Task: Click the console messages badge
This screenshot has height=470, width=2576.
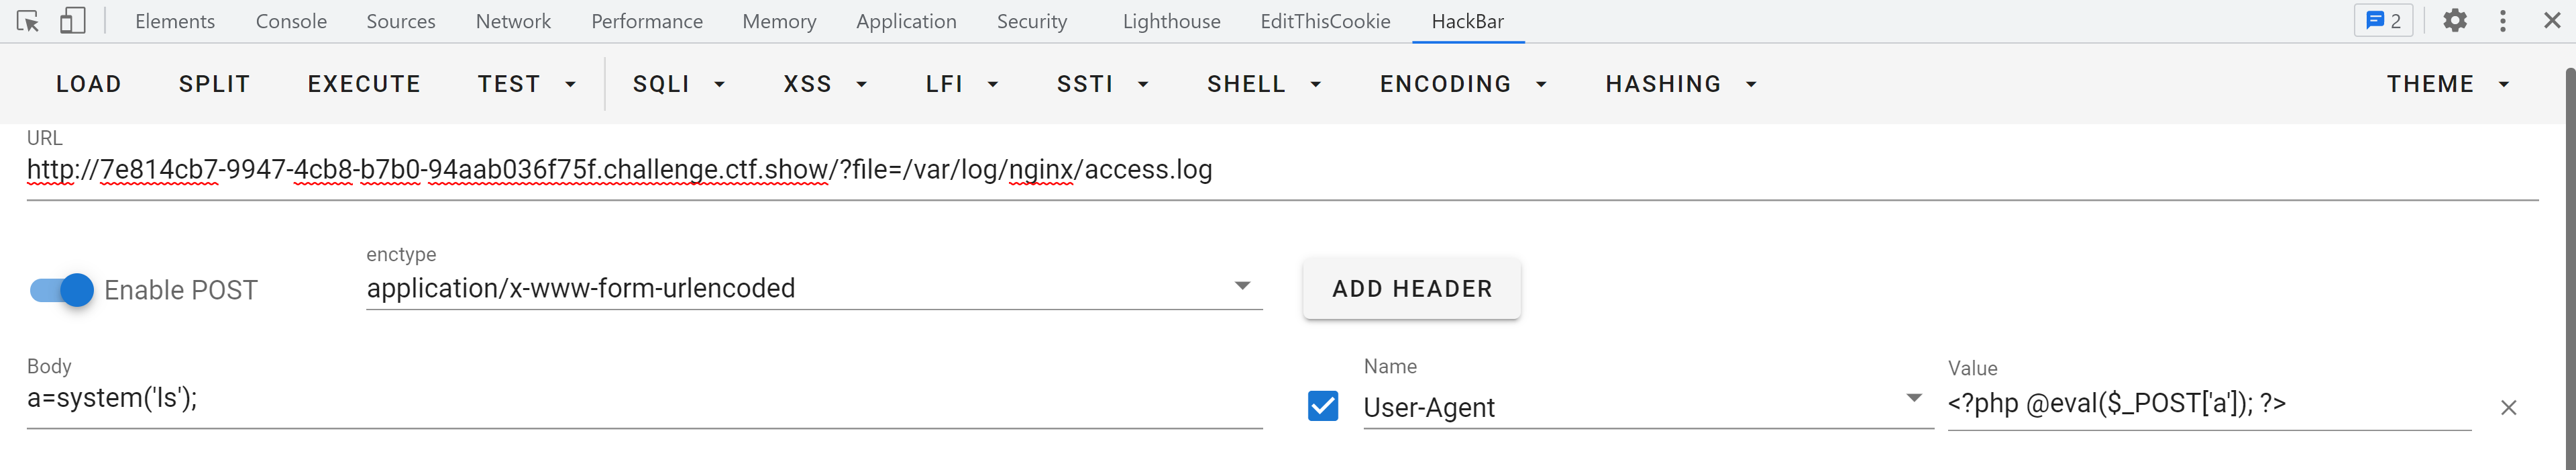Action: (x=2384, y=21)
